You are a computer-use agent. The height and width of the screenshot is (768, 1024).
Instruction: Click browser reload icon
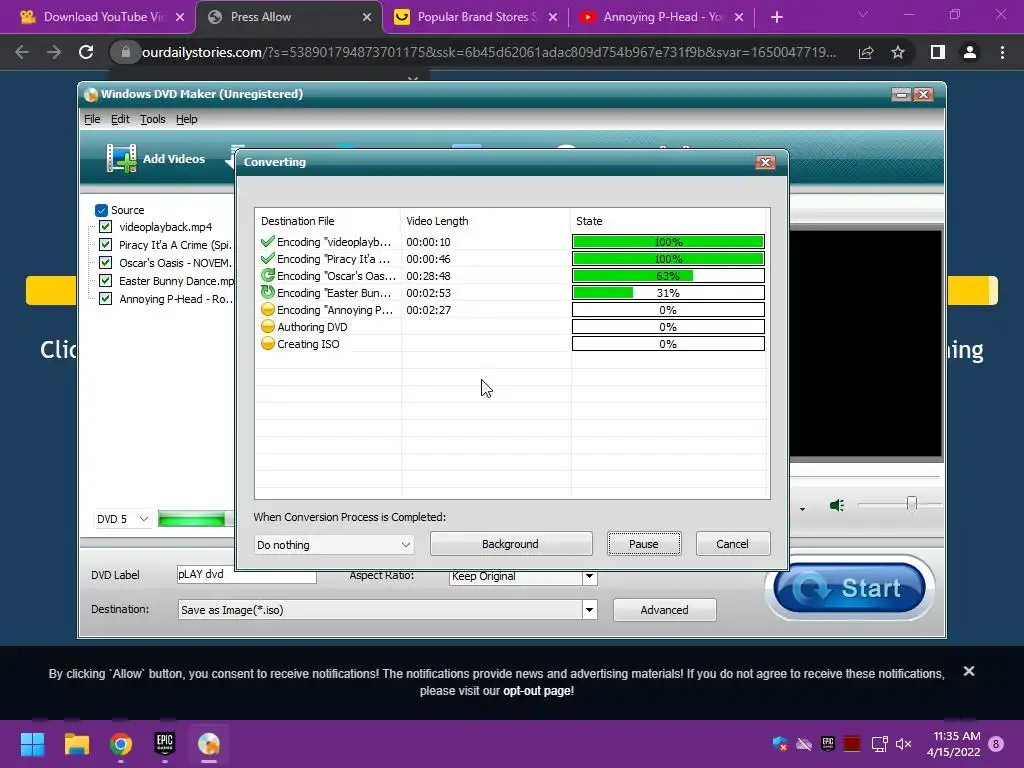(86, 52)
